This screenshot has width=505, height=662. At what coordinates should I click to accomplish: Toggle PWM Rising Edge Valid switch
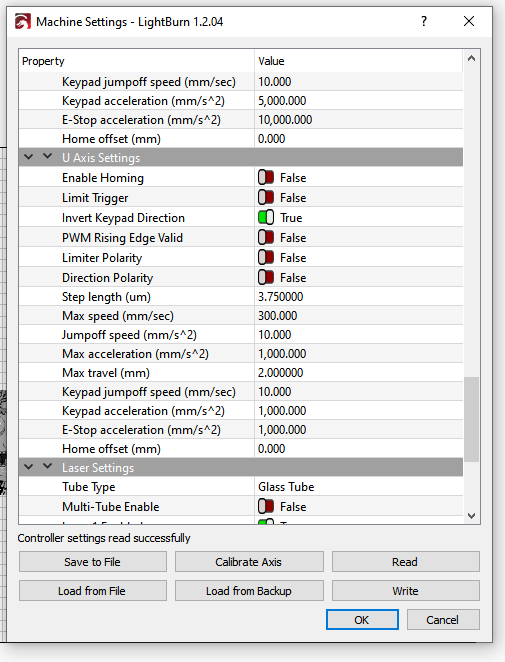(266, 237)
